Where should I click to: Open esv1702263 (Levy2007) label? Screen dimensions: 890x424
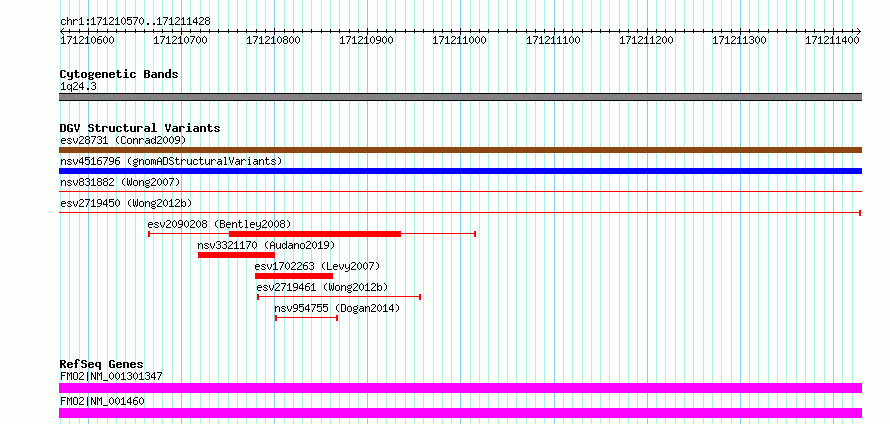(317, 266)
